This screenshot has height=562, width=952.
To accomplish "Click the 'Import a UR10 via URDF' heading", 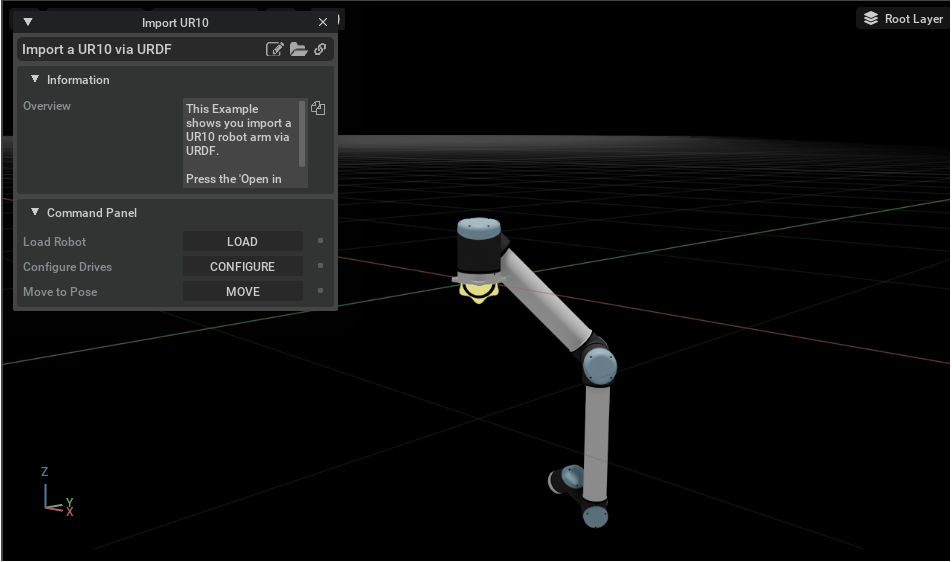I will tap(97, 49).
